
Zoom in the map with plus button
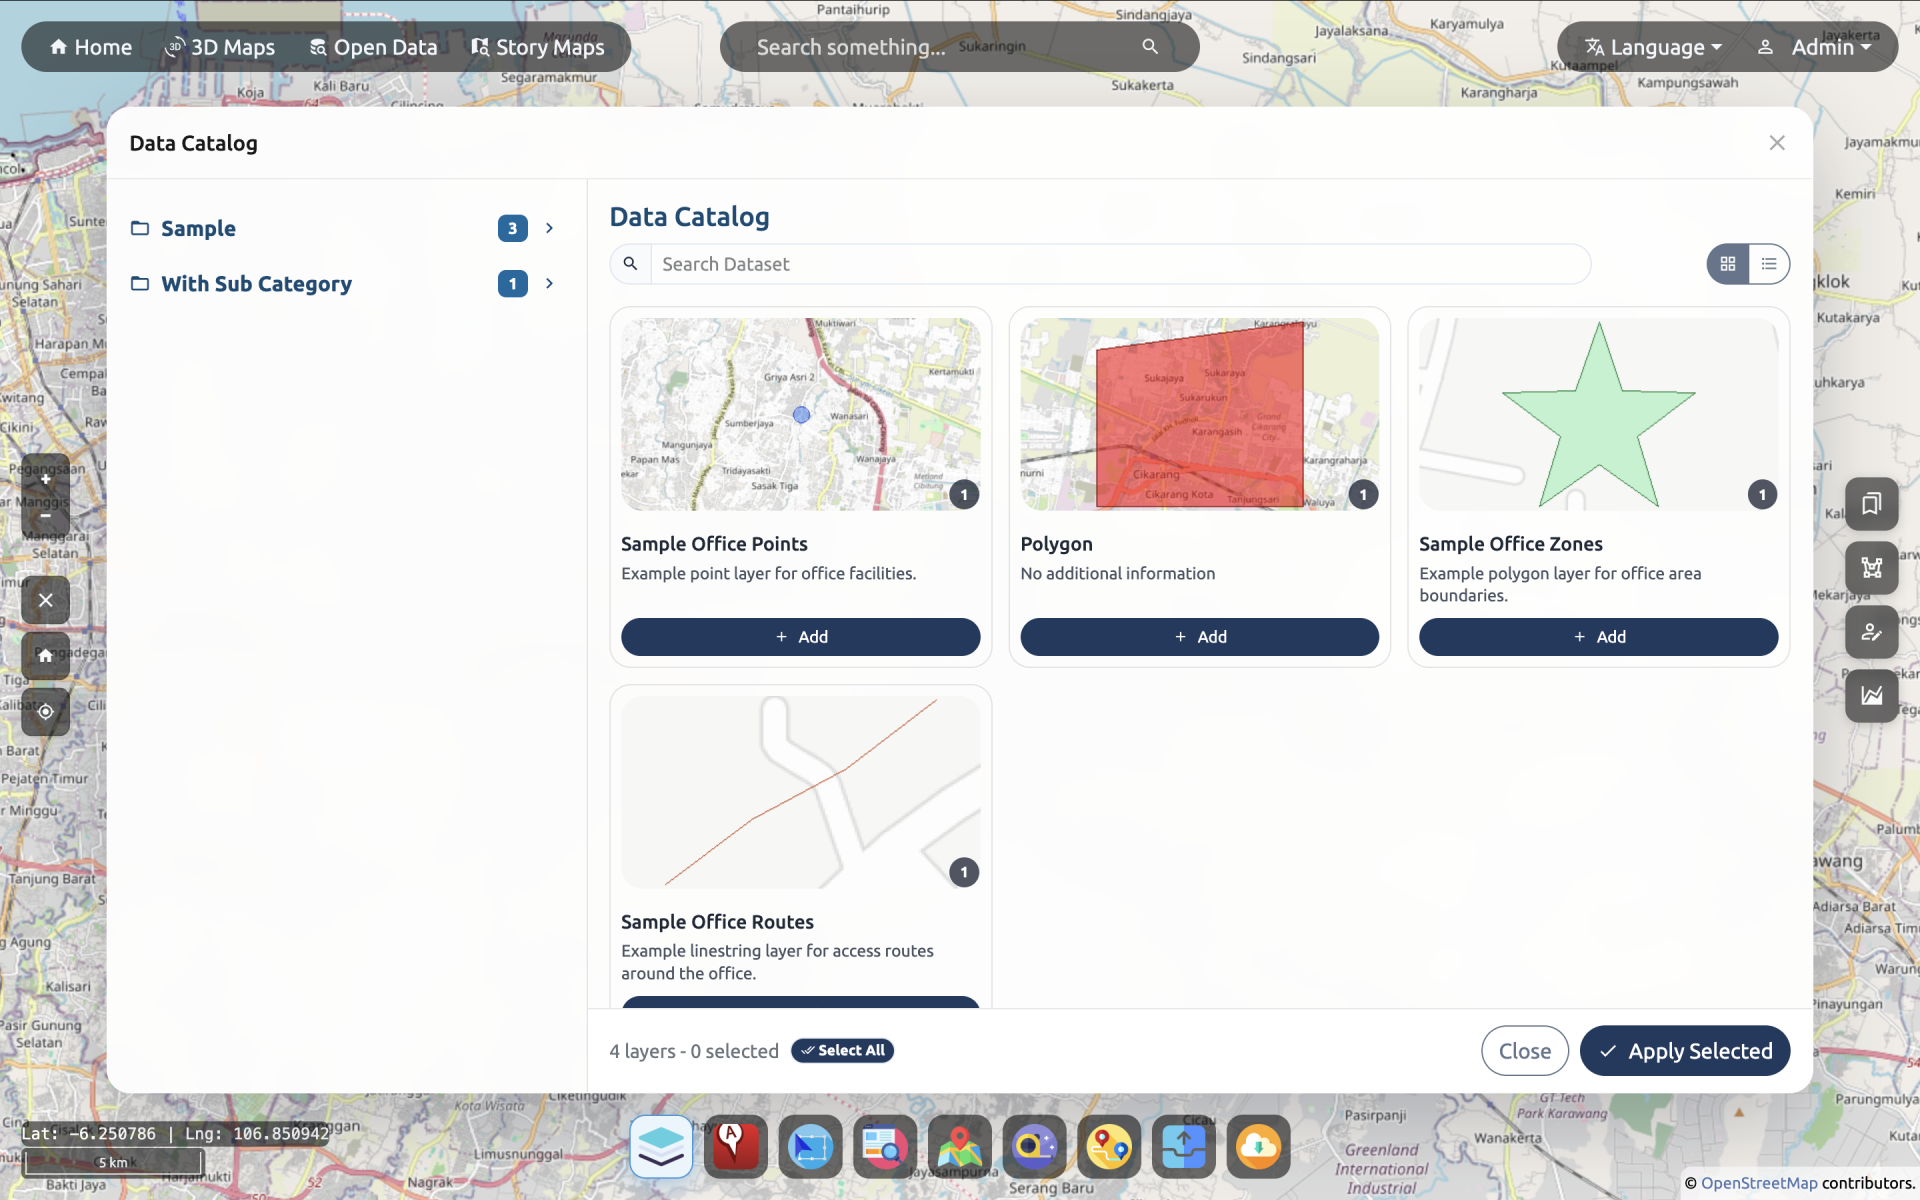(46, 479)
